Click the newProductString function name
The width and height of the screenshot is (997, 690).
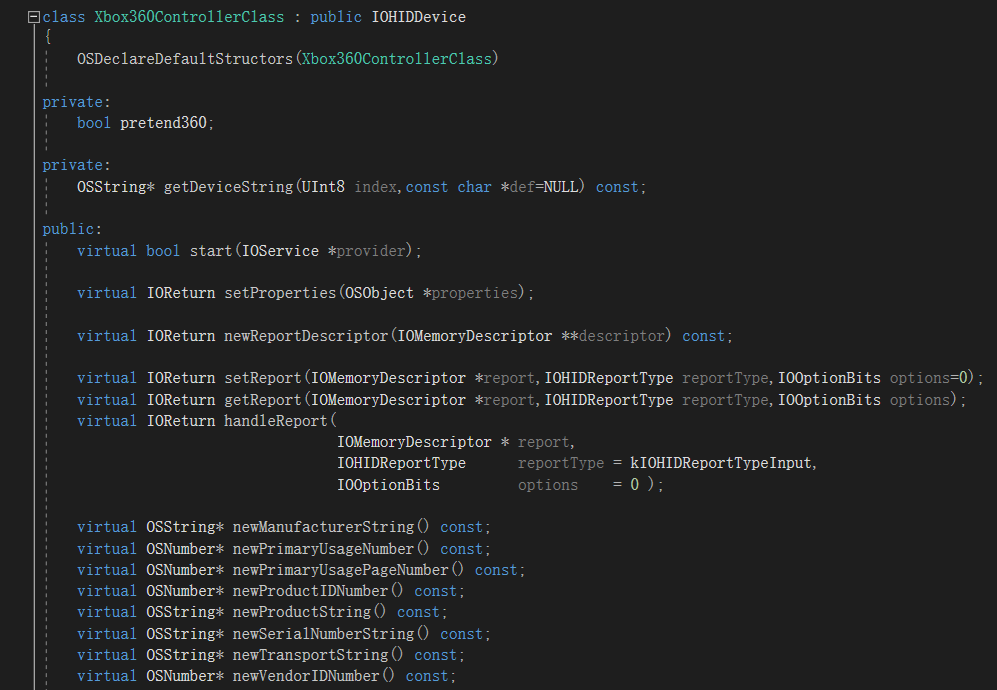click(301, 612)
